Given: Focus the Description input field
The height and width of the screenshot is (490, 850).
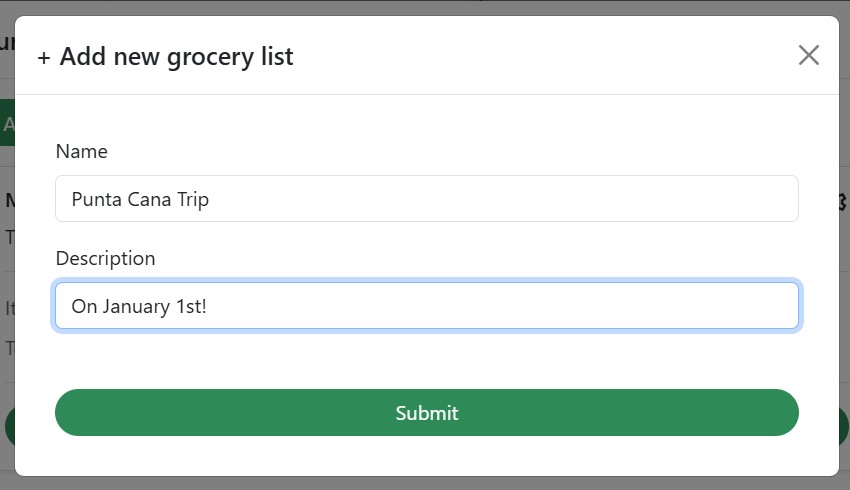Looking at the screenshot, I should pyautogui.click(x=427, y=306).
